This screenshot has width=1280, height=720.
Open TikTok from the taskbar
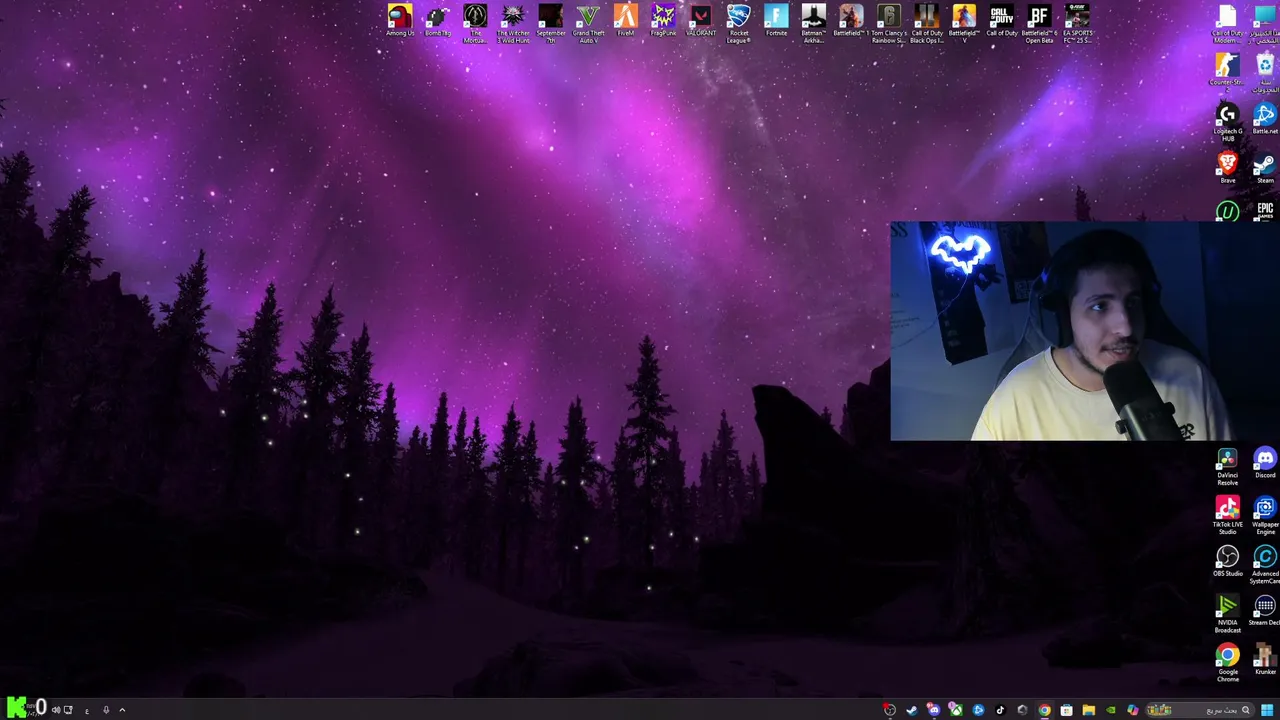click(x=1000, y=710)
